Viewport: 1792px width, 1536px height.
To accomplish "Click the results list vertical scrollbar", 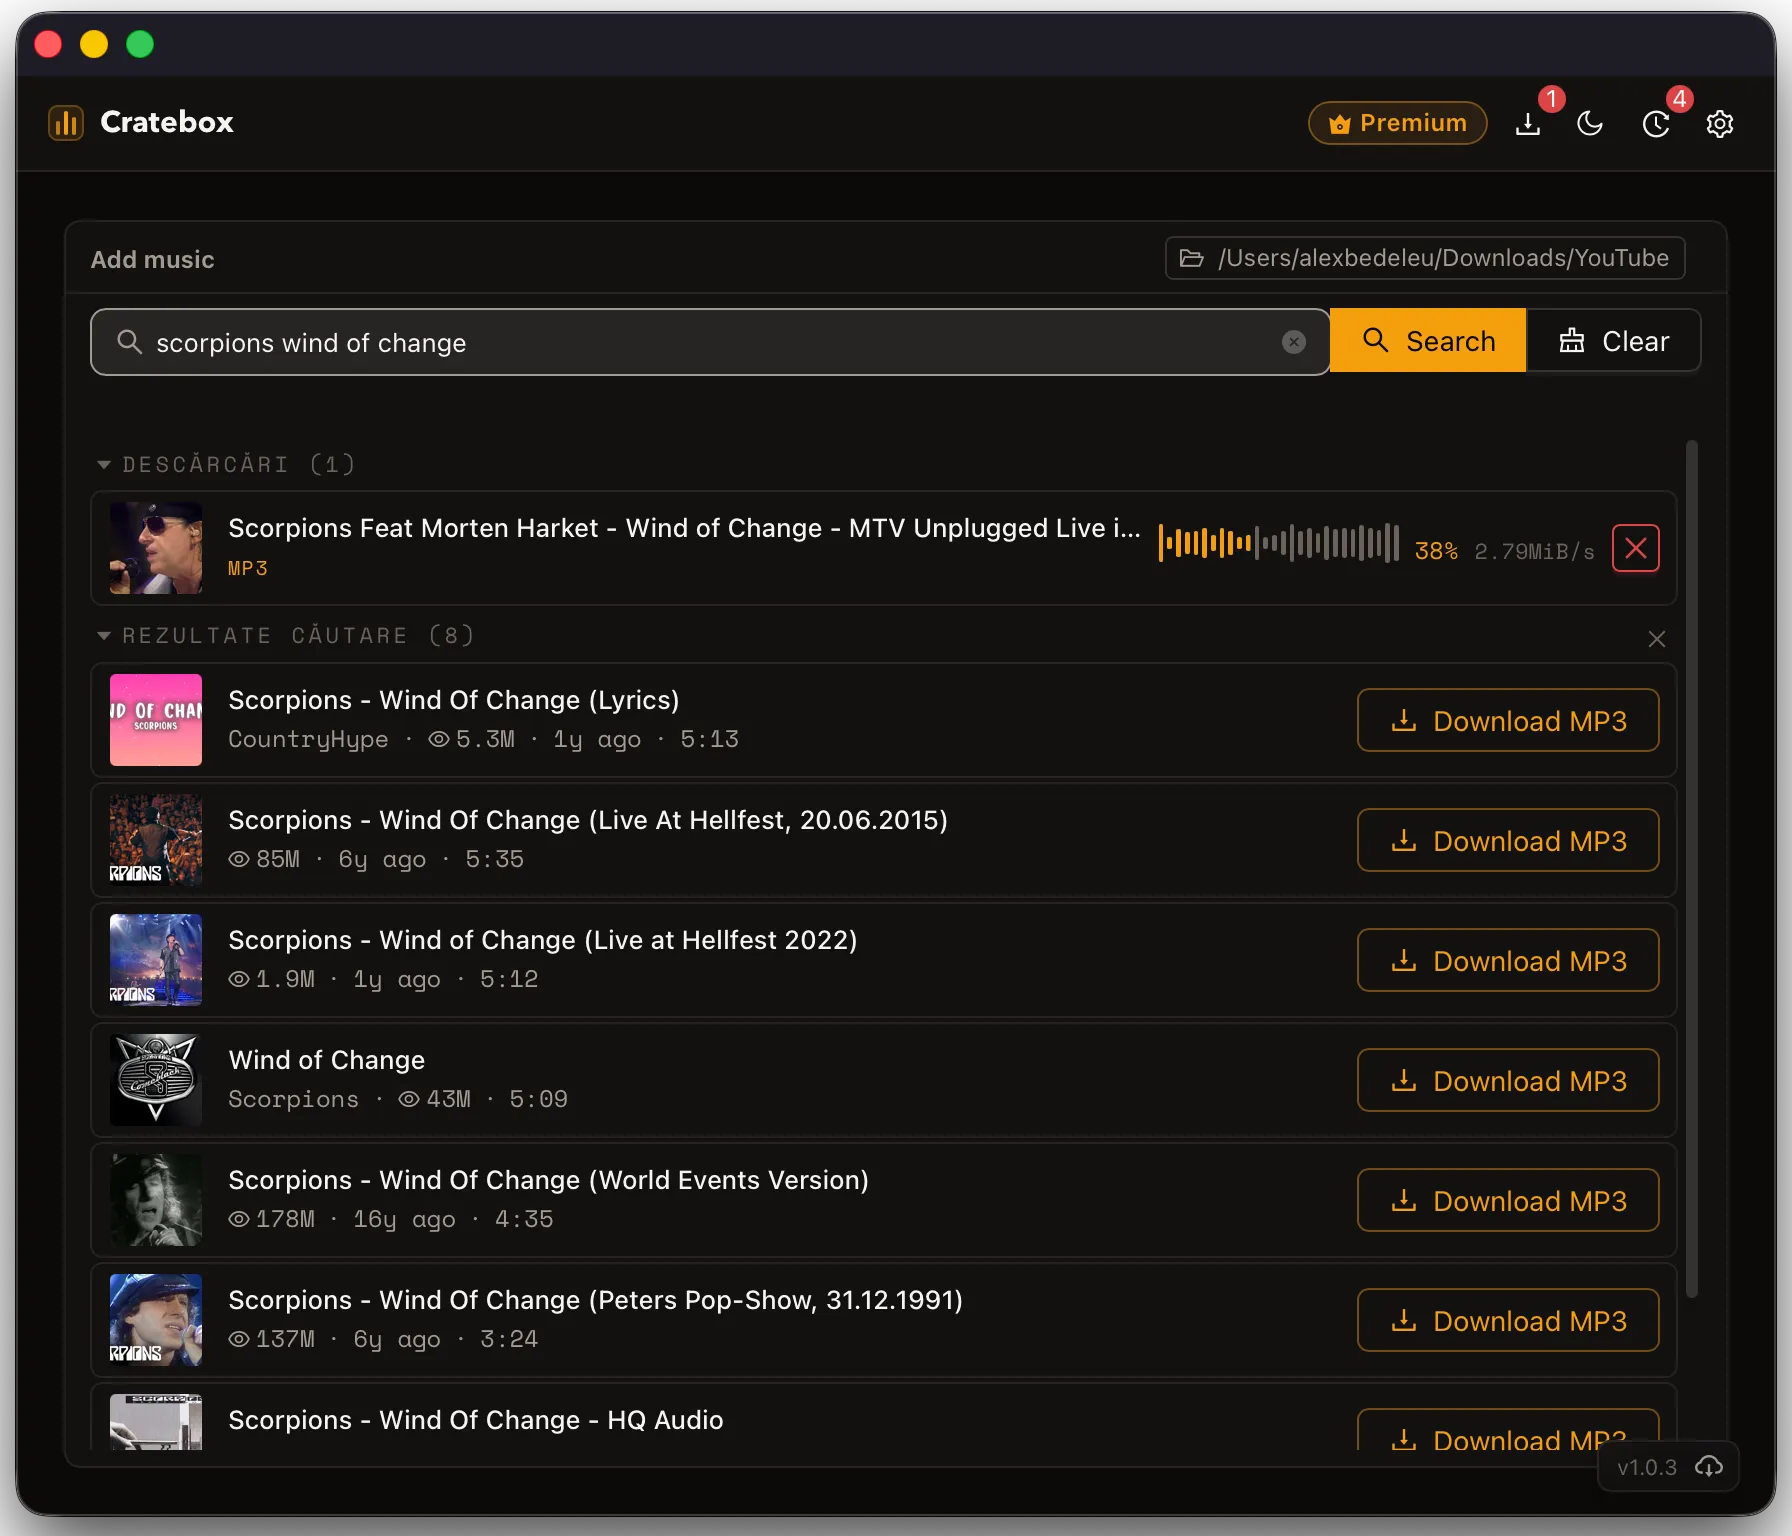I will [x=1692, y=870].
